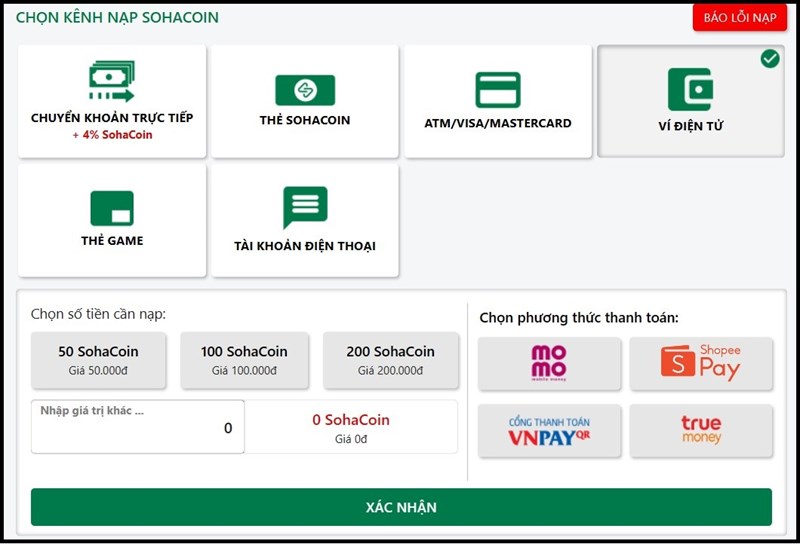Select the direct bank transfer money icon
800x544 pixels.
pos(112,81)
